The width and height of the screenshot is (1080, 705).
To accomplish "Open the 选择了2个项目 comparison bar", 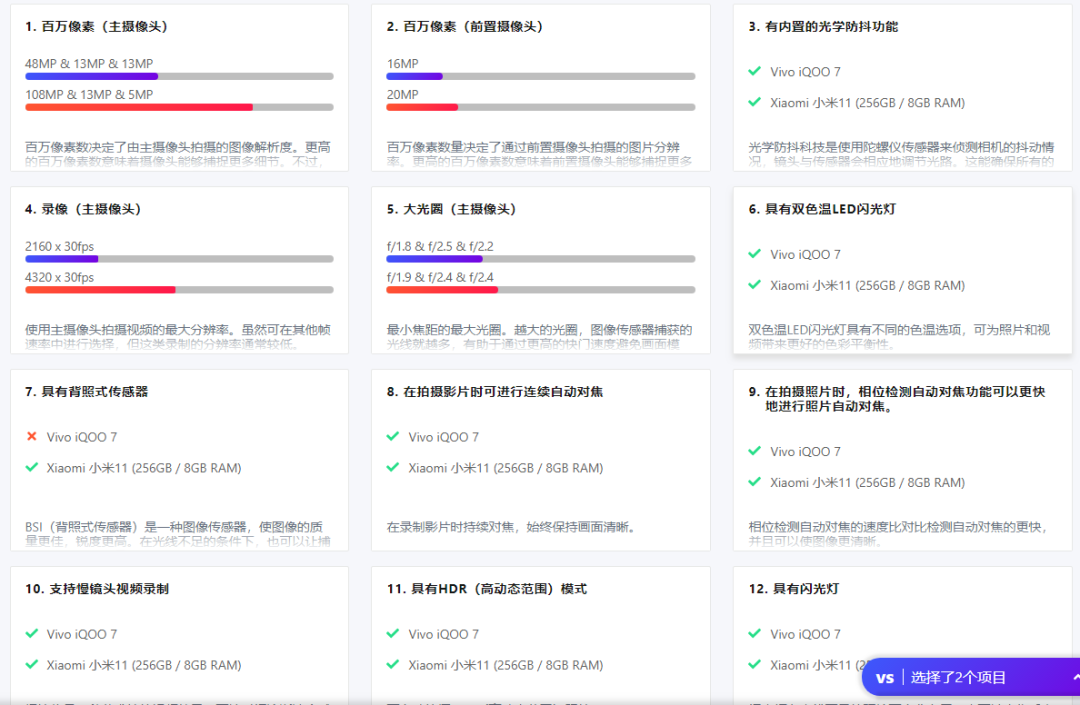I will click(971, 677).
